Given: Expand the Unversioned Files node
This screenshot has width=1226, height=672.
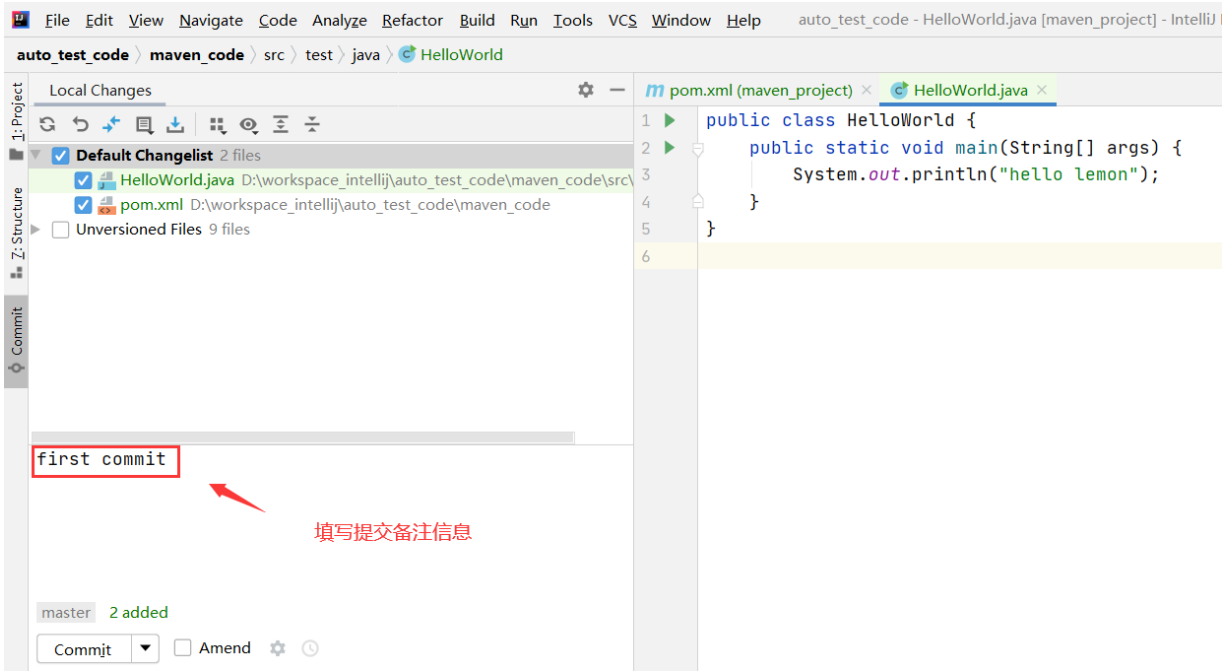Looking at the screenshot, I should pyautogui.click(x=37, y=229).
